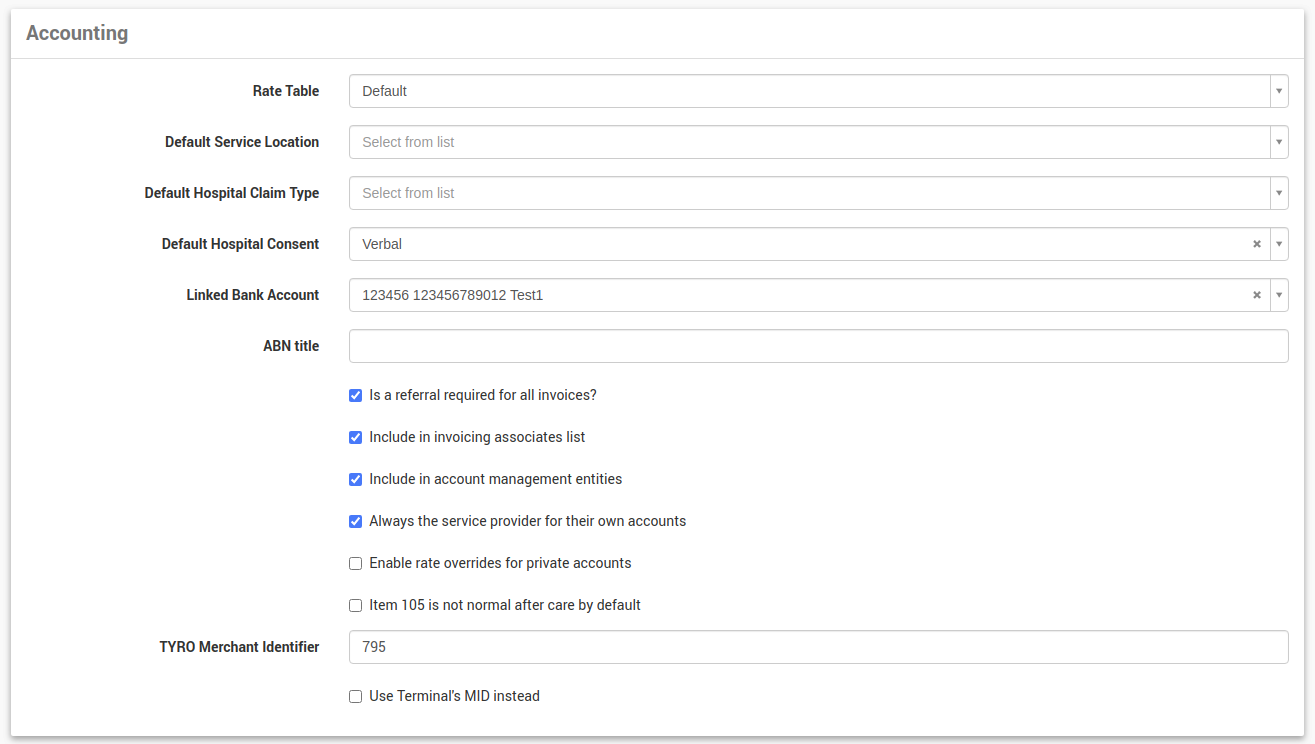
Task: Disable Always the service provider checkbox
Action: coord(355,521)
